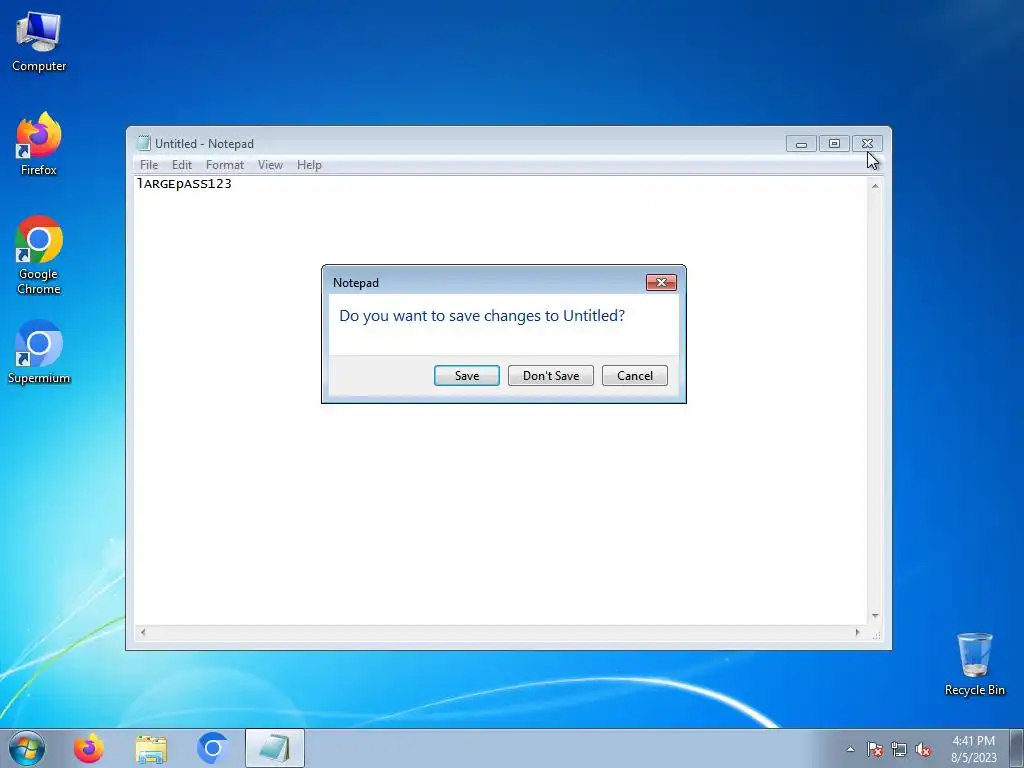
Task: Minimize the Untitled - Notepad window
Action: tap(801, 144)
